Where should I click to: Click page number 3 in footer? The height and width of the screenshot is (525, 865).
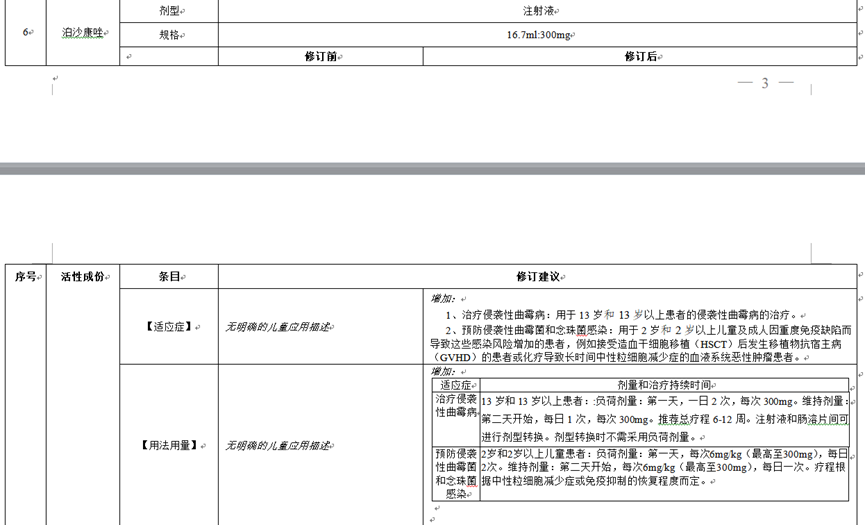(x=765, y=83)
